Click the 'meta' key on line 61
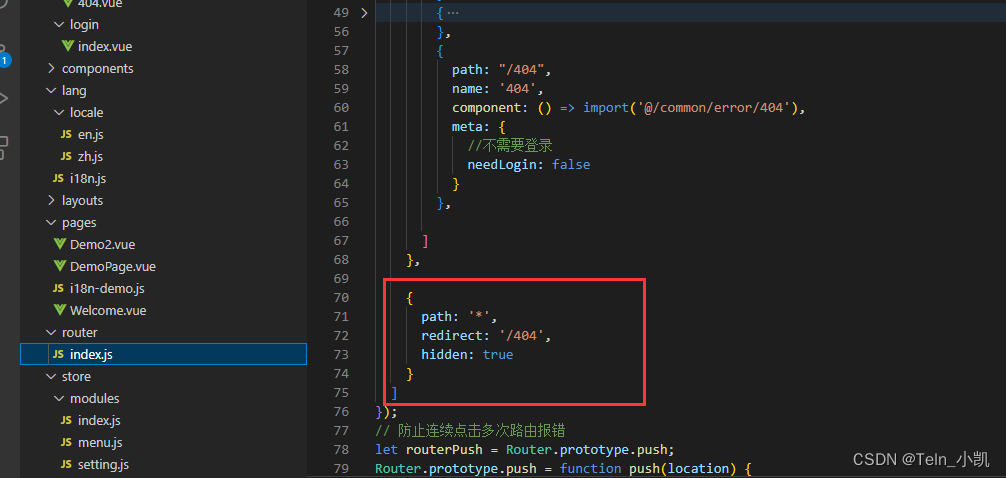Screen dimensions: 1006x478 click(467, 126)
